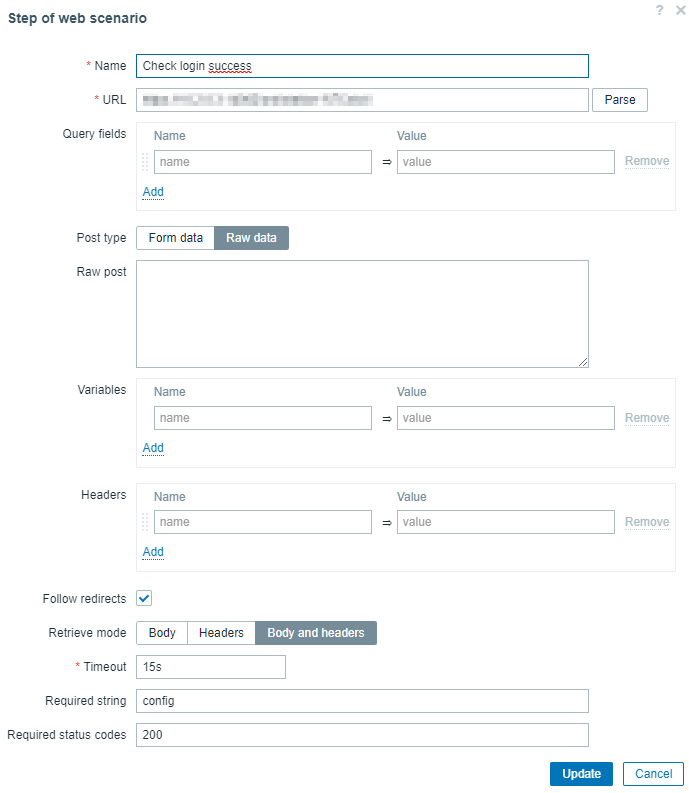Select Form data post type
The image size is (689, 793).
pyautogui.click(x=175, y=238)
